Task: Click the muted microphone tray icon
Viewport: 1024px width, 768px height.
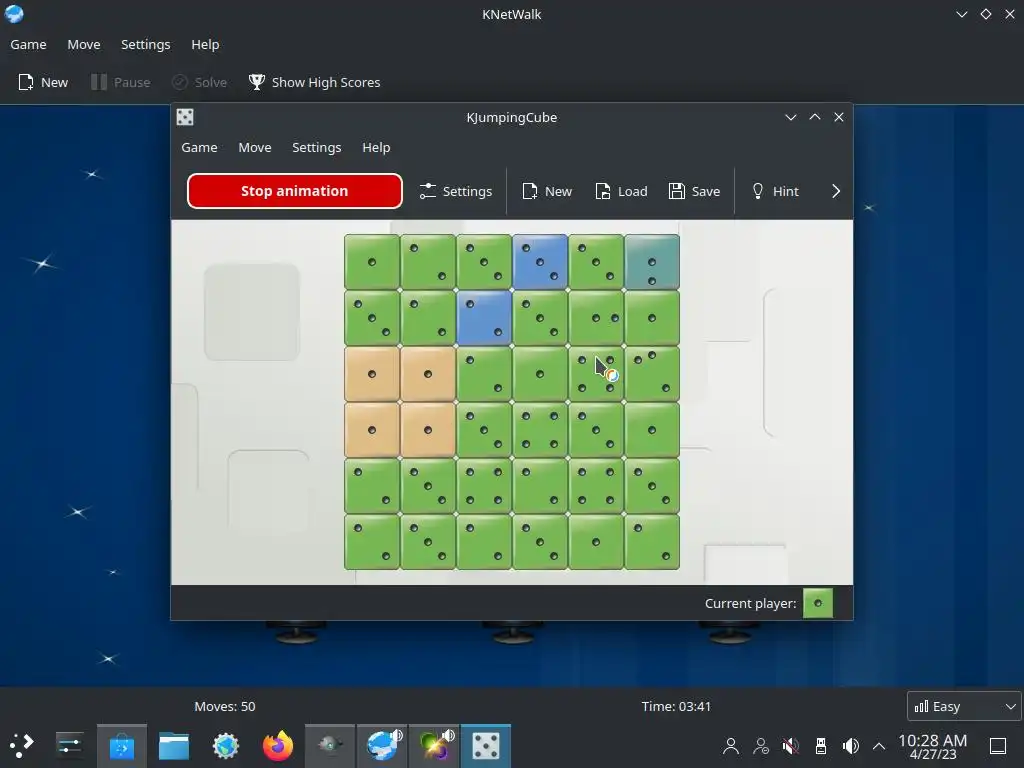Action: (791, 745)
